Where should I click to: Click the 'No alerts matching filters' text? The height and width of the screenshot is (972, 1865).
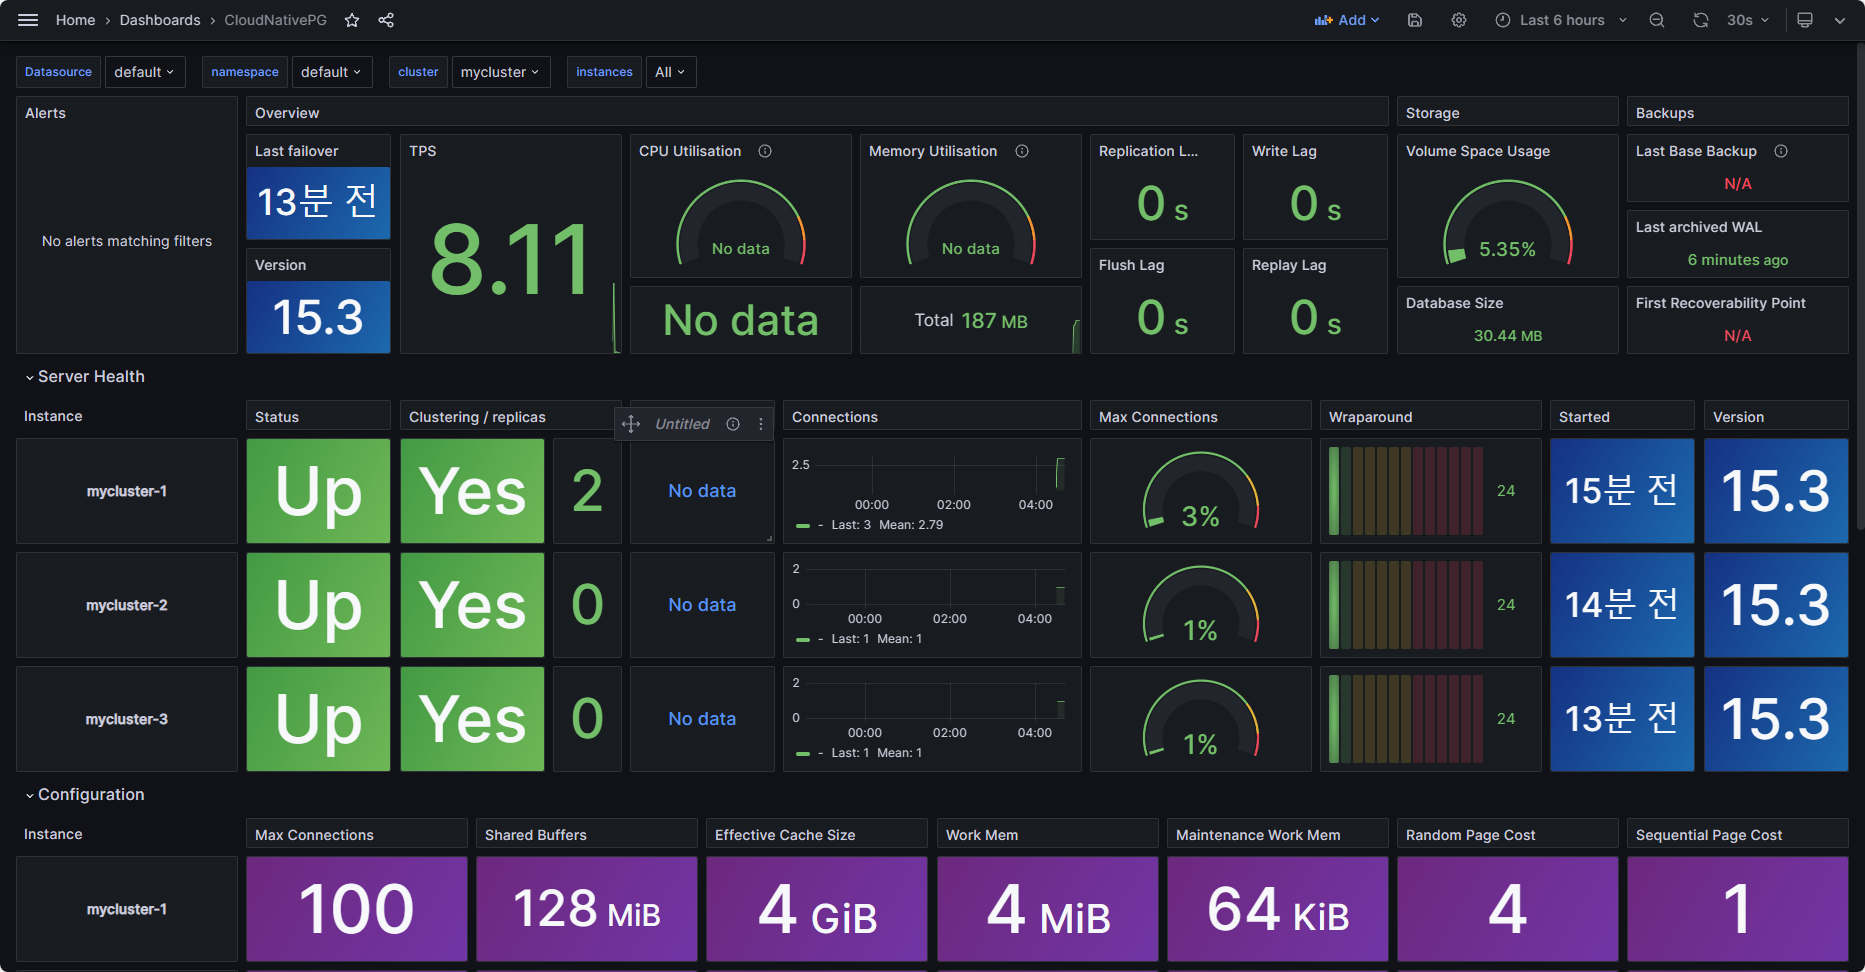pyautogui.click(x=127, y=241)
